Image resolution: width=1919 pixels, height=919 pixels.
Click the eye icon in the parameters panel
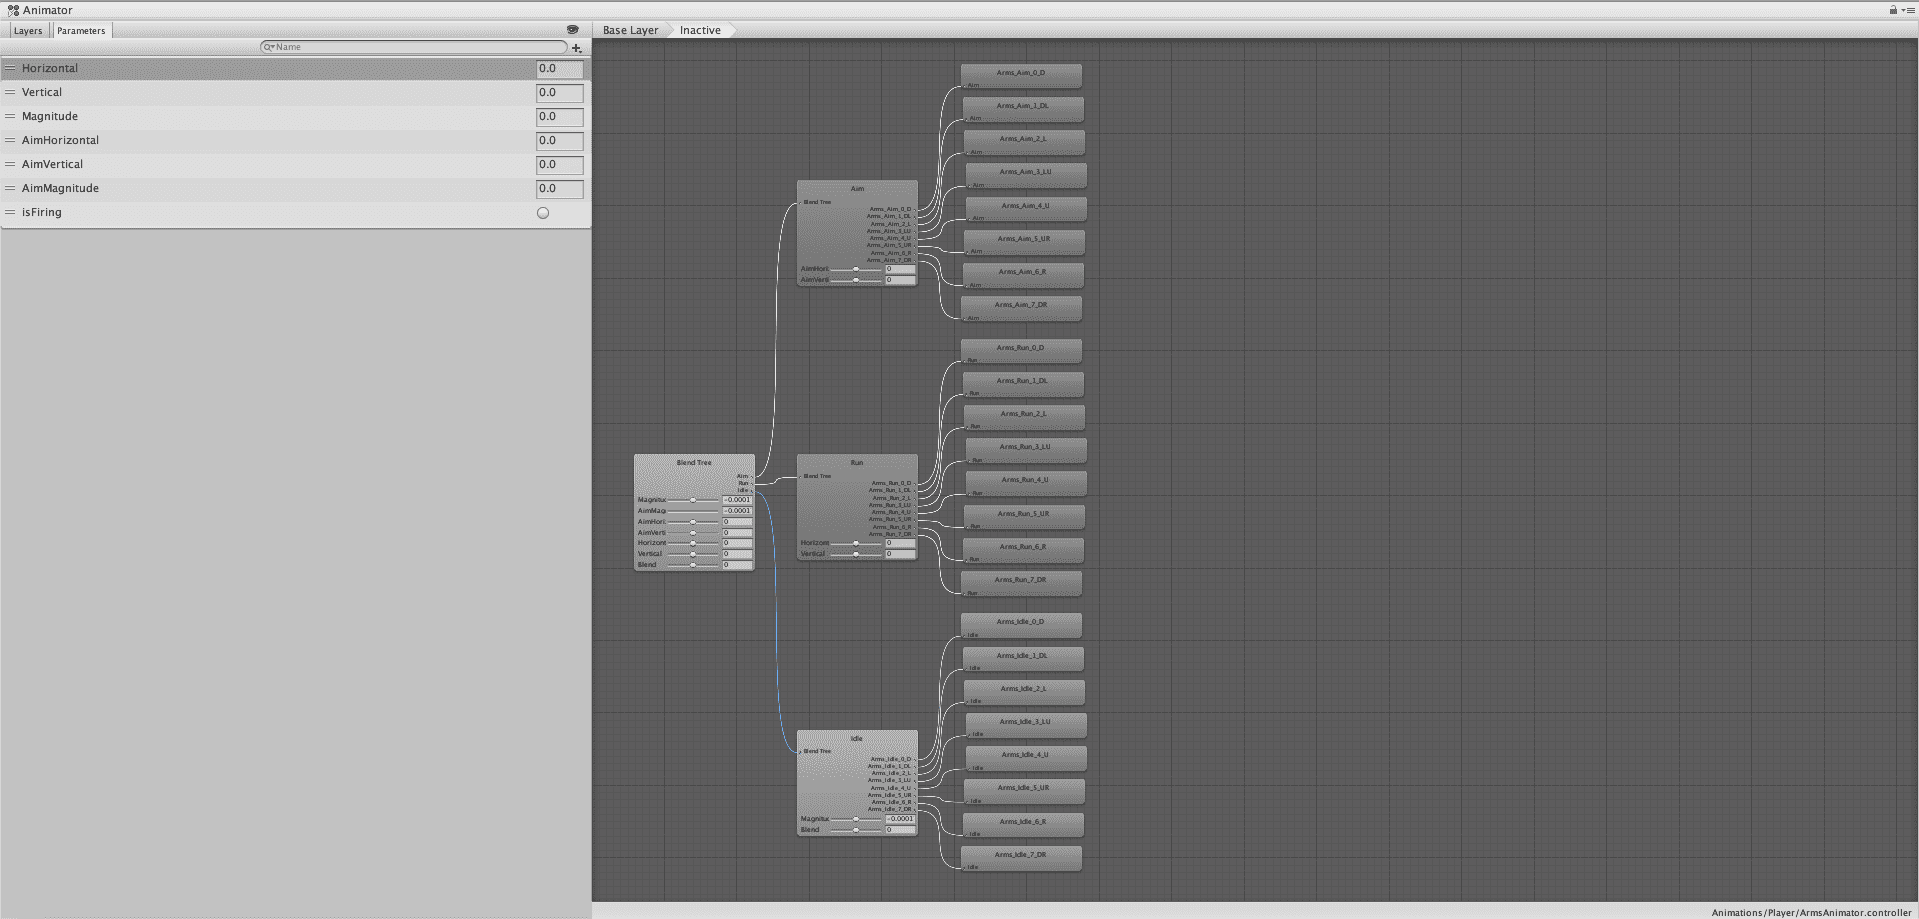click(x=572, y=30)
